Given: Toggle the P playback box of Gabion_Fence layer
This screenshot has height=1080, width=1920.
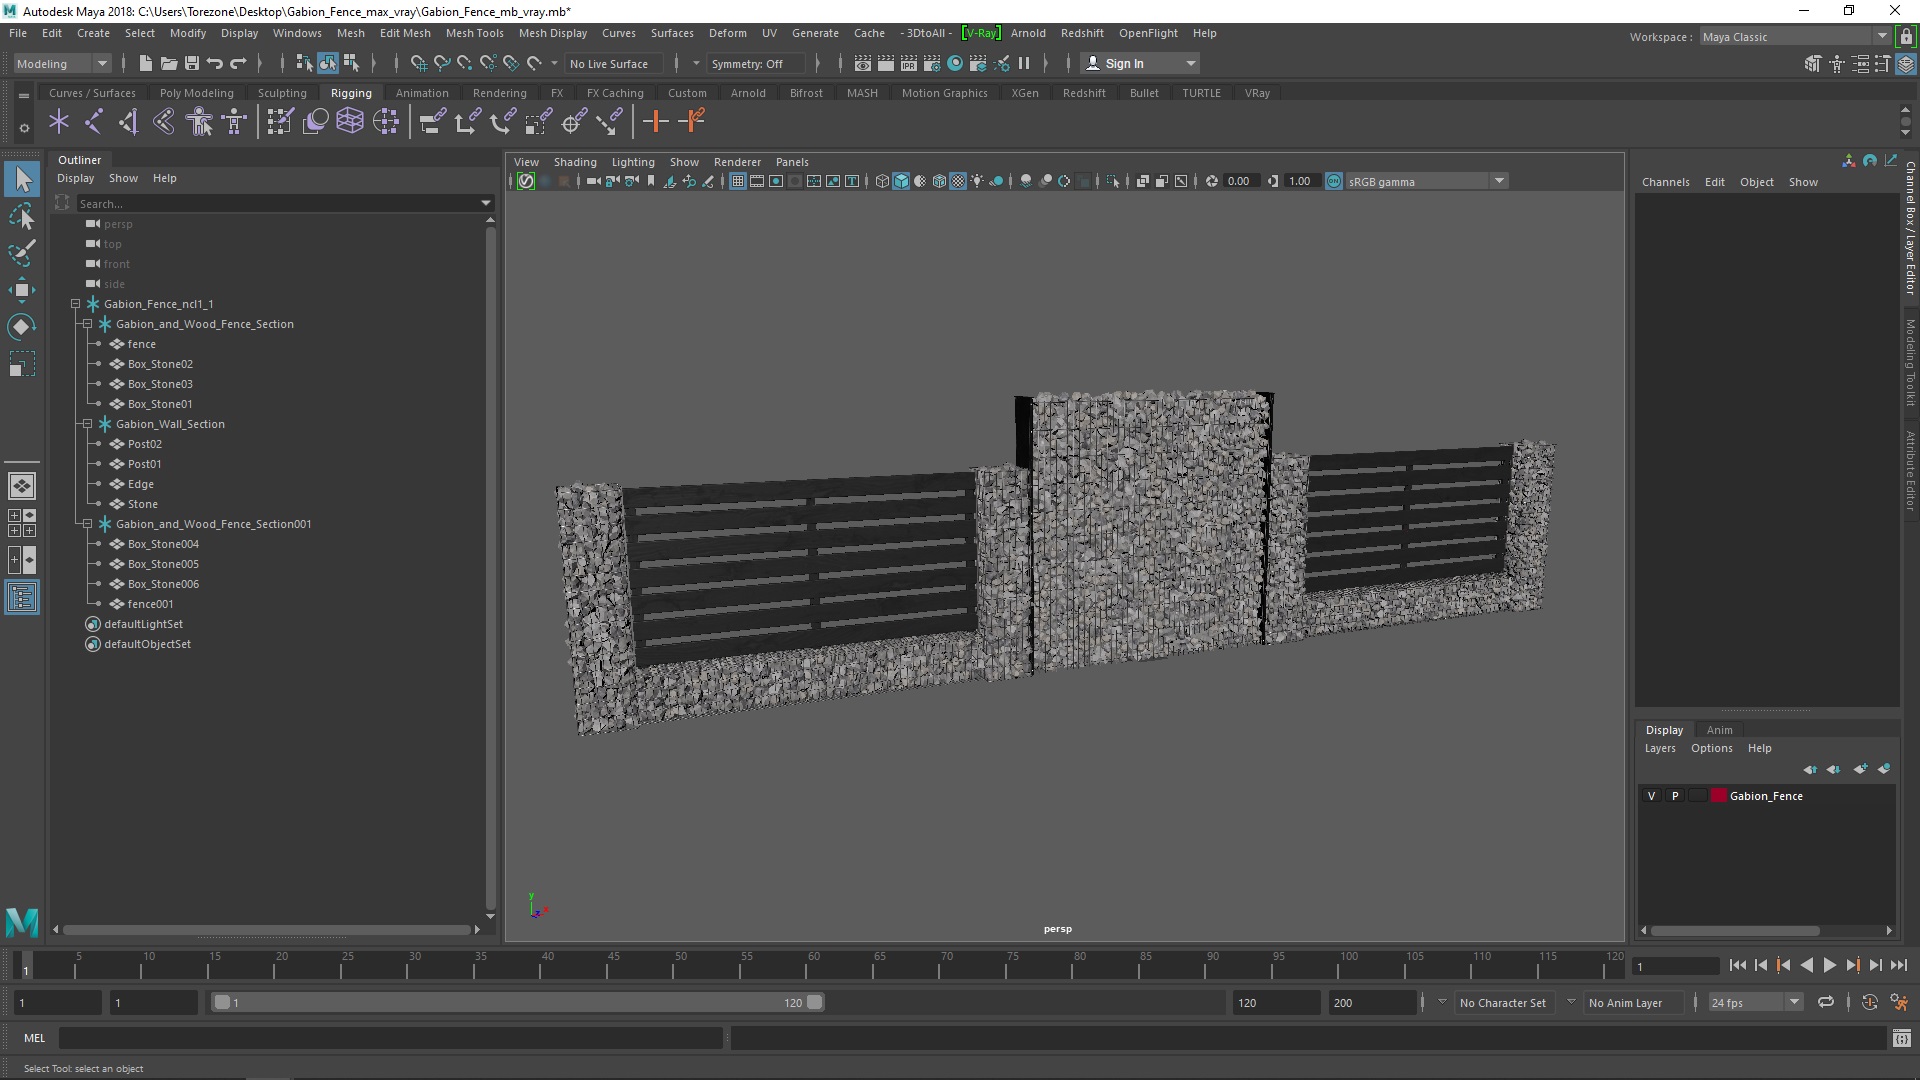Looking at the screenshot, I should click(1675, 796).
